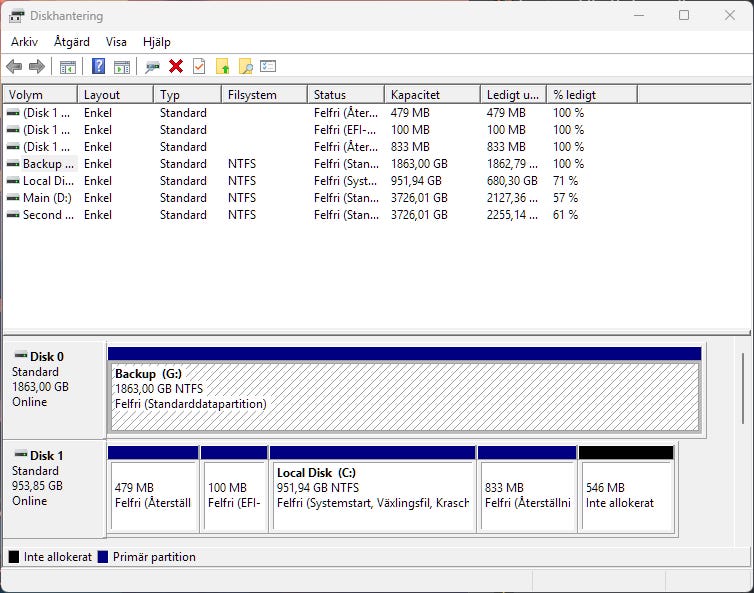This screenshot has width=754, height=593.
Task: Click the connect/rescan disk icon in toolbar
Action: coord(153,67)
